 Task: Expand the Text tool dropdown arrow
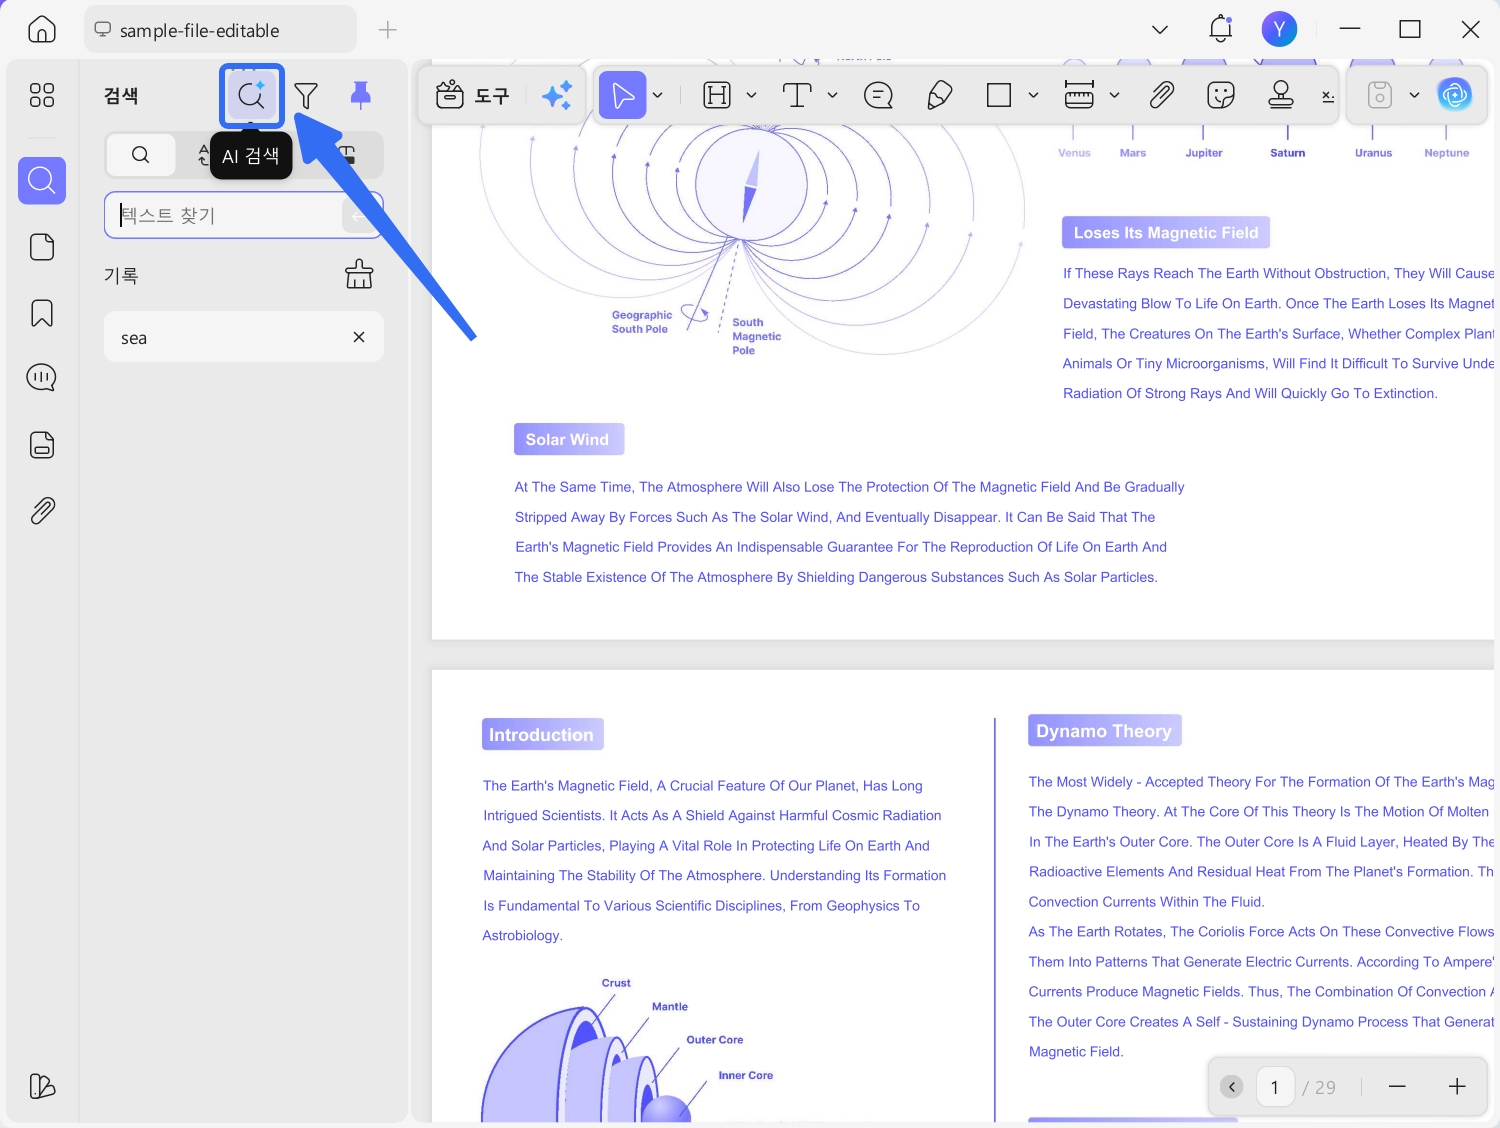tap(833, 95)
